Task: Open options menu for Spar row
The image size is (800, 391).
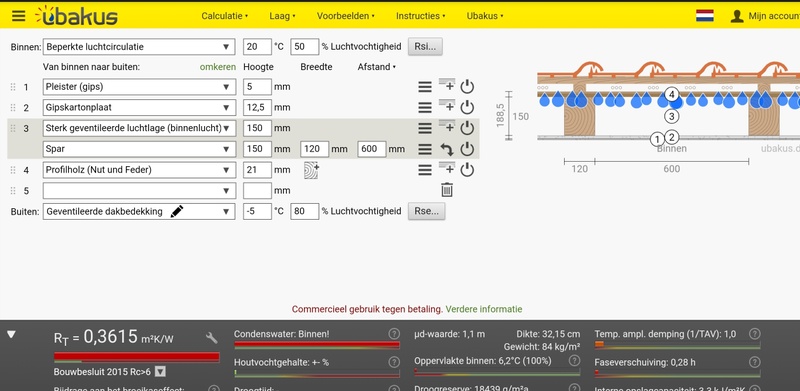Action: pyautogui.click(x=425, y=149)
